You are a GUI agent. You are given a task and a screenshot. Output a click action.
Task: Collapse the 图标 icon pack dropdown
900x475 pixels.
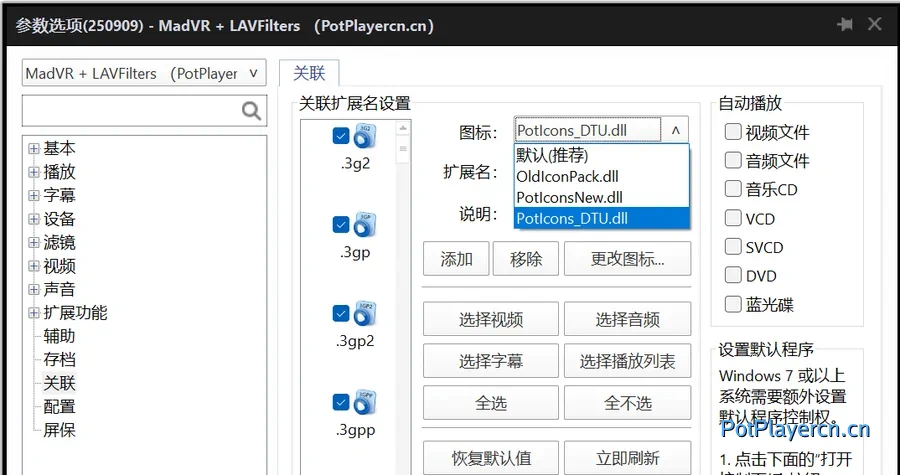tap(676, 130)
